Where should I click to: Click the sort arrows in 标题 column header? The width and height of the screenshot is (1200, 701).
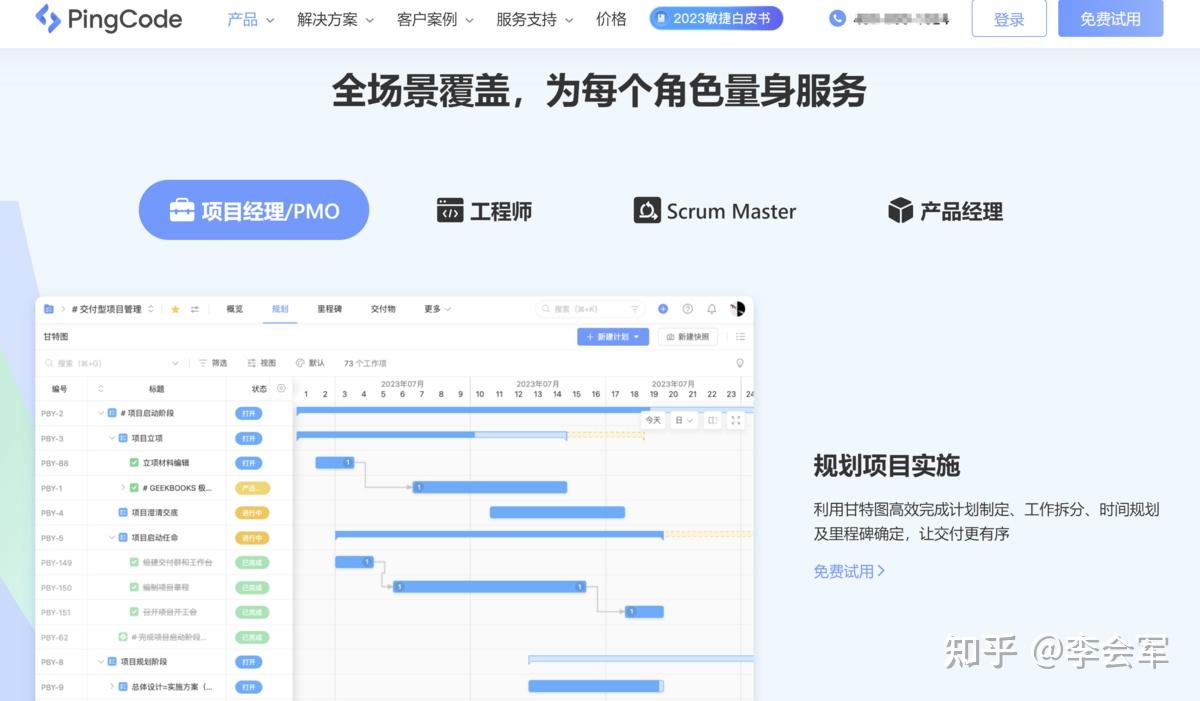100,389
